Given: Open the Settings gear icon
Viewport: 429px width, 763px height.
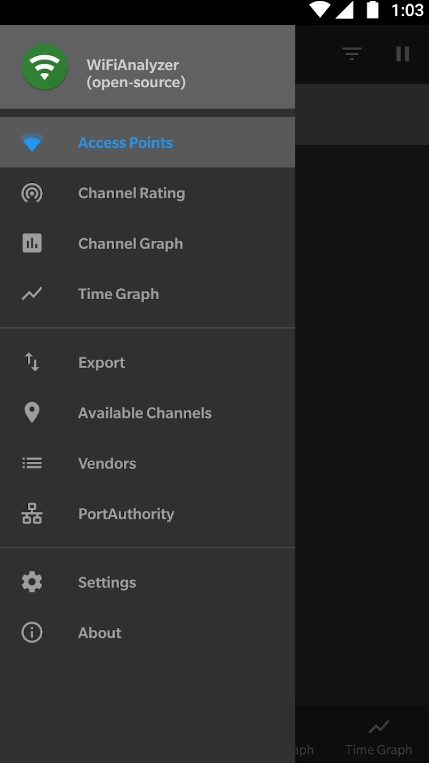Looking at the screenshot, I should [x=32, y=582].
